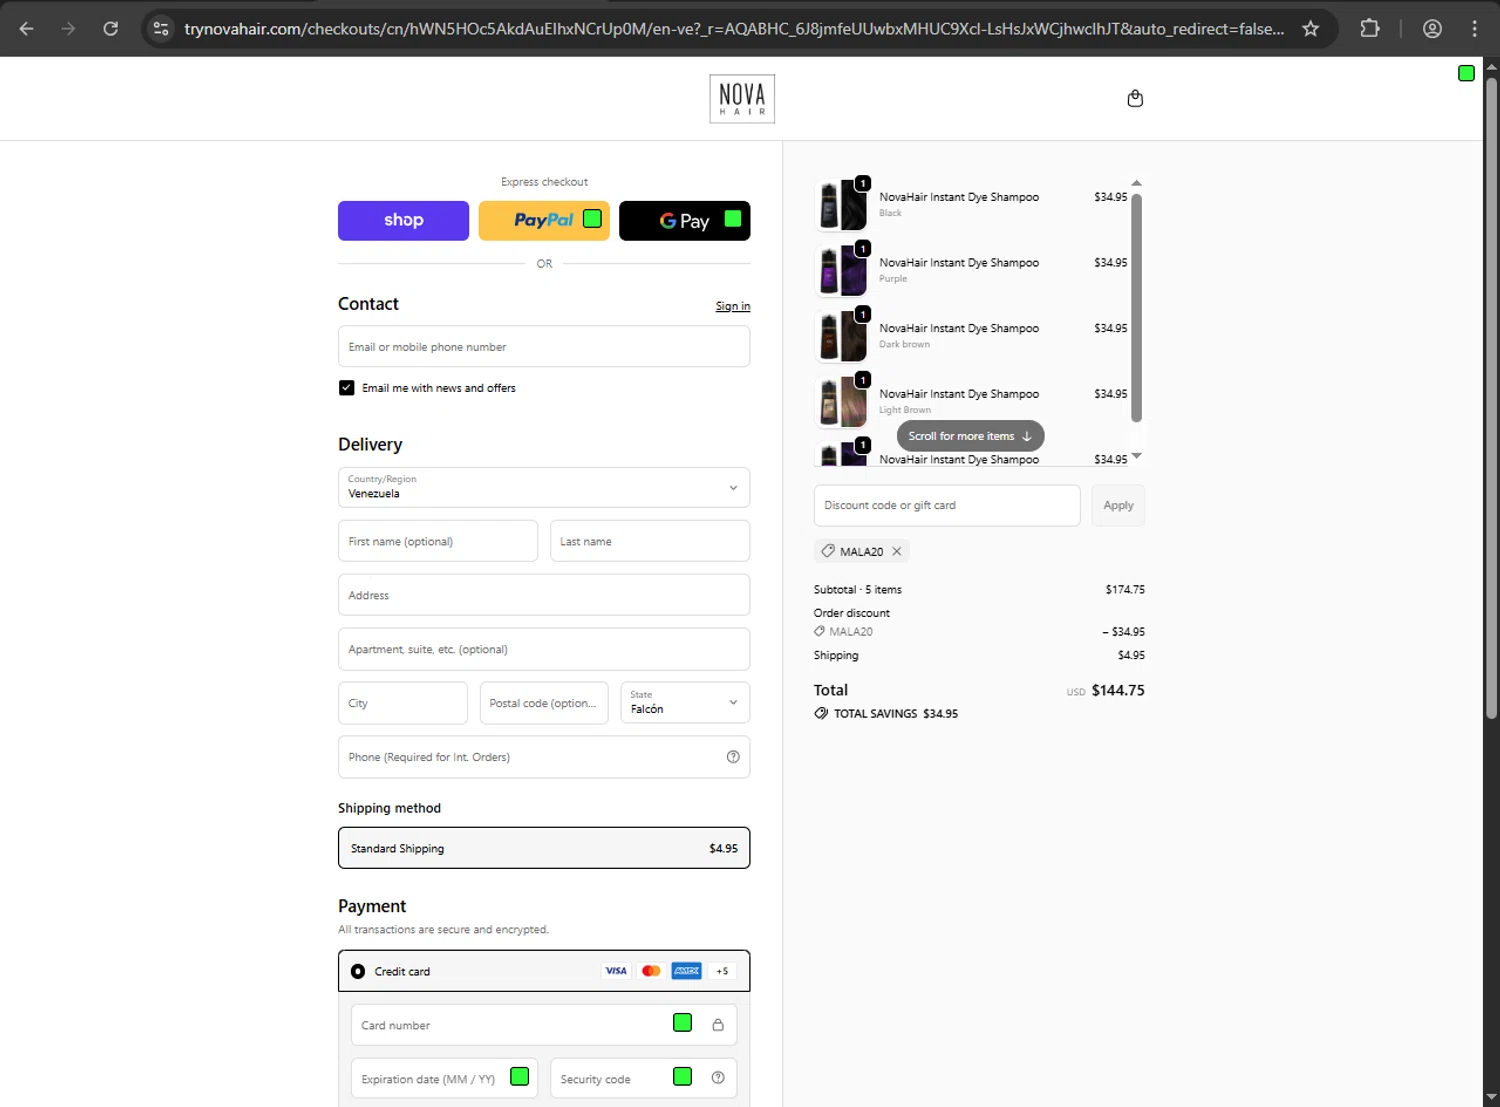Click the Dark brown shampoo thumbnail
The image size is (1500, 1107).
(842, 336)
